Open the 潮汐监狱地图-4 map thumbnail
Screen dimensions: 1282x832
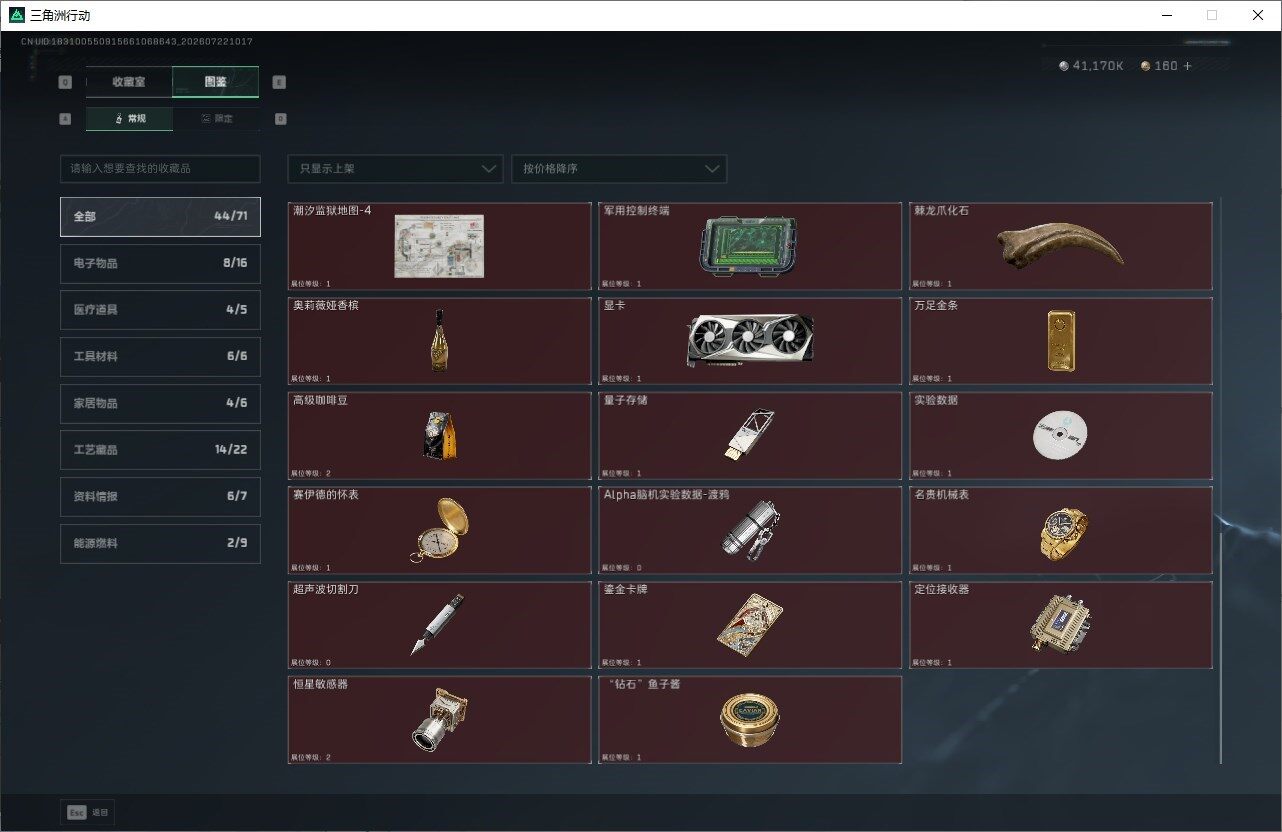(439, 246)
